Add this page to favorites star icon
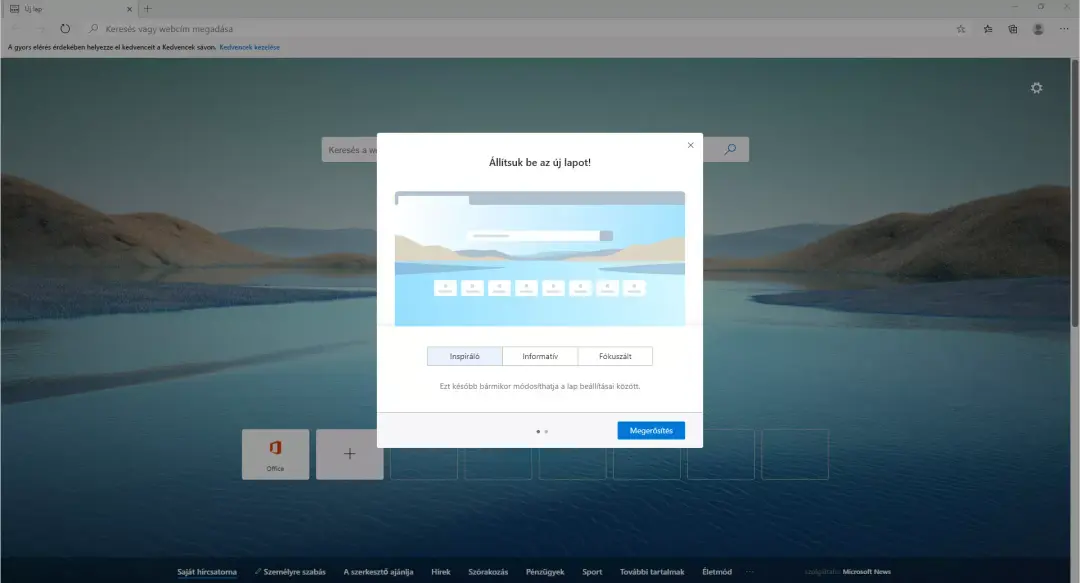This screenshot has height=583, width=1080. tap(961, 29)
